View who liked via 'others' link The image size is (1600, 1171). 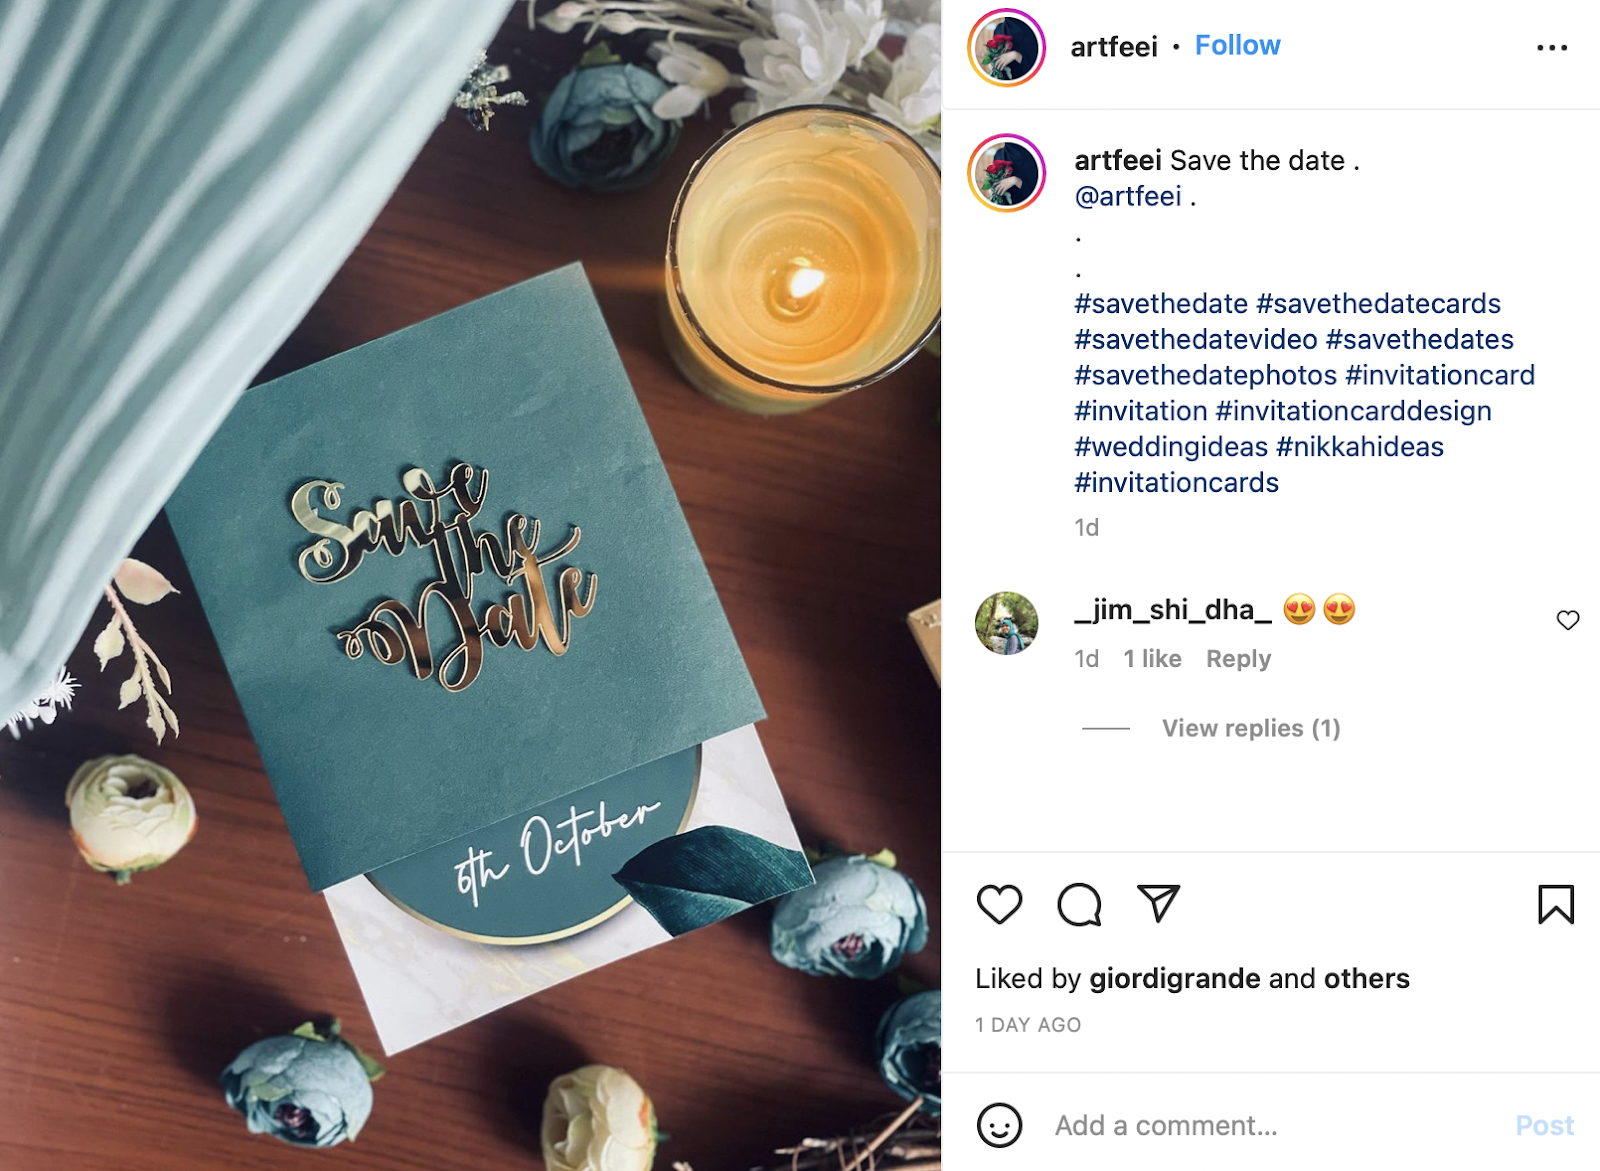pos(1366,978)
